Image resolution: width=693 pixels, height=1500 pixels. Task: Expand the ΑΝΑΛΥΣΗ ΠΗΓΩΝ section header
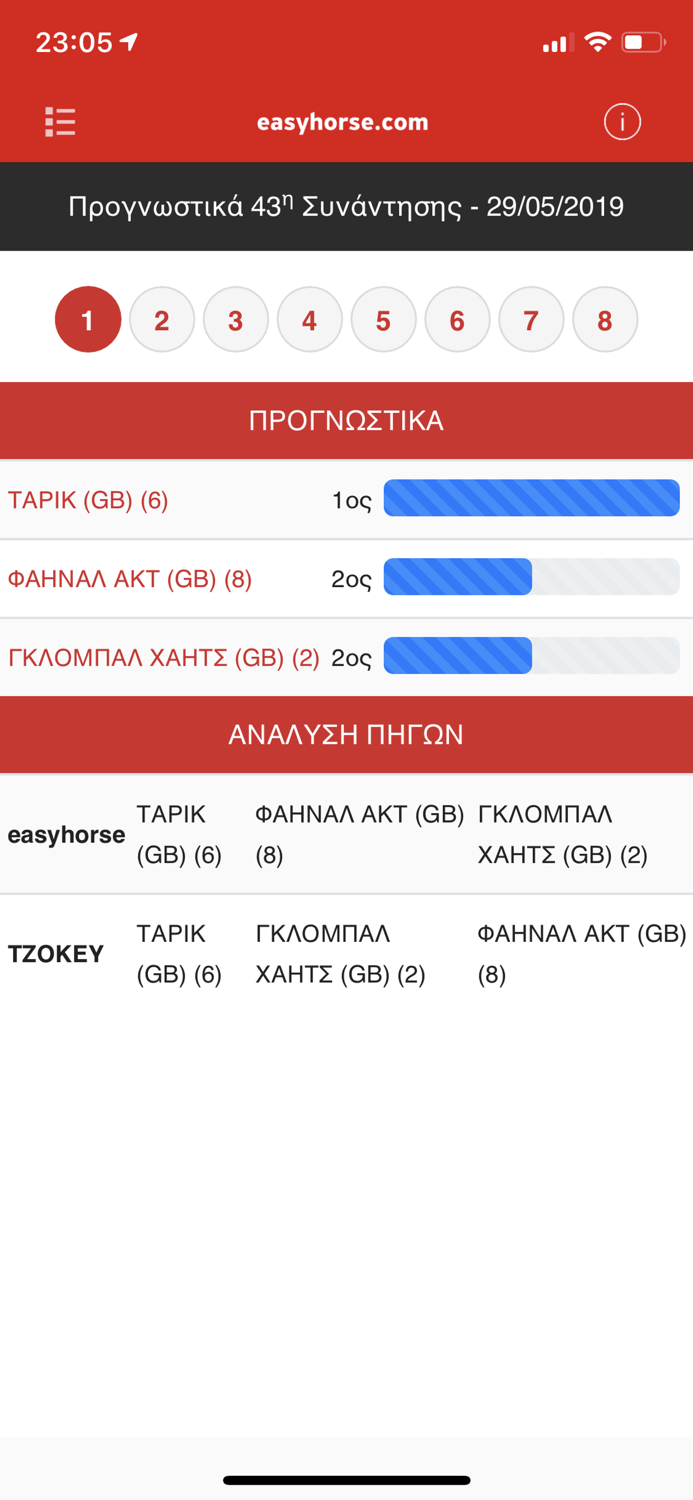pos(346,733)
